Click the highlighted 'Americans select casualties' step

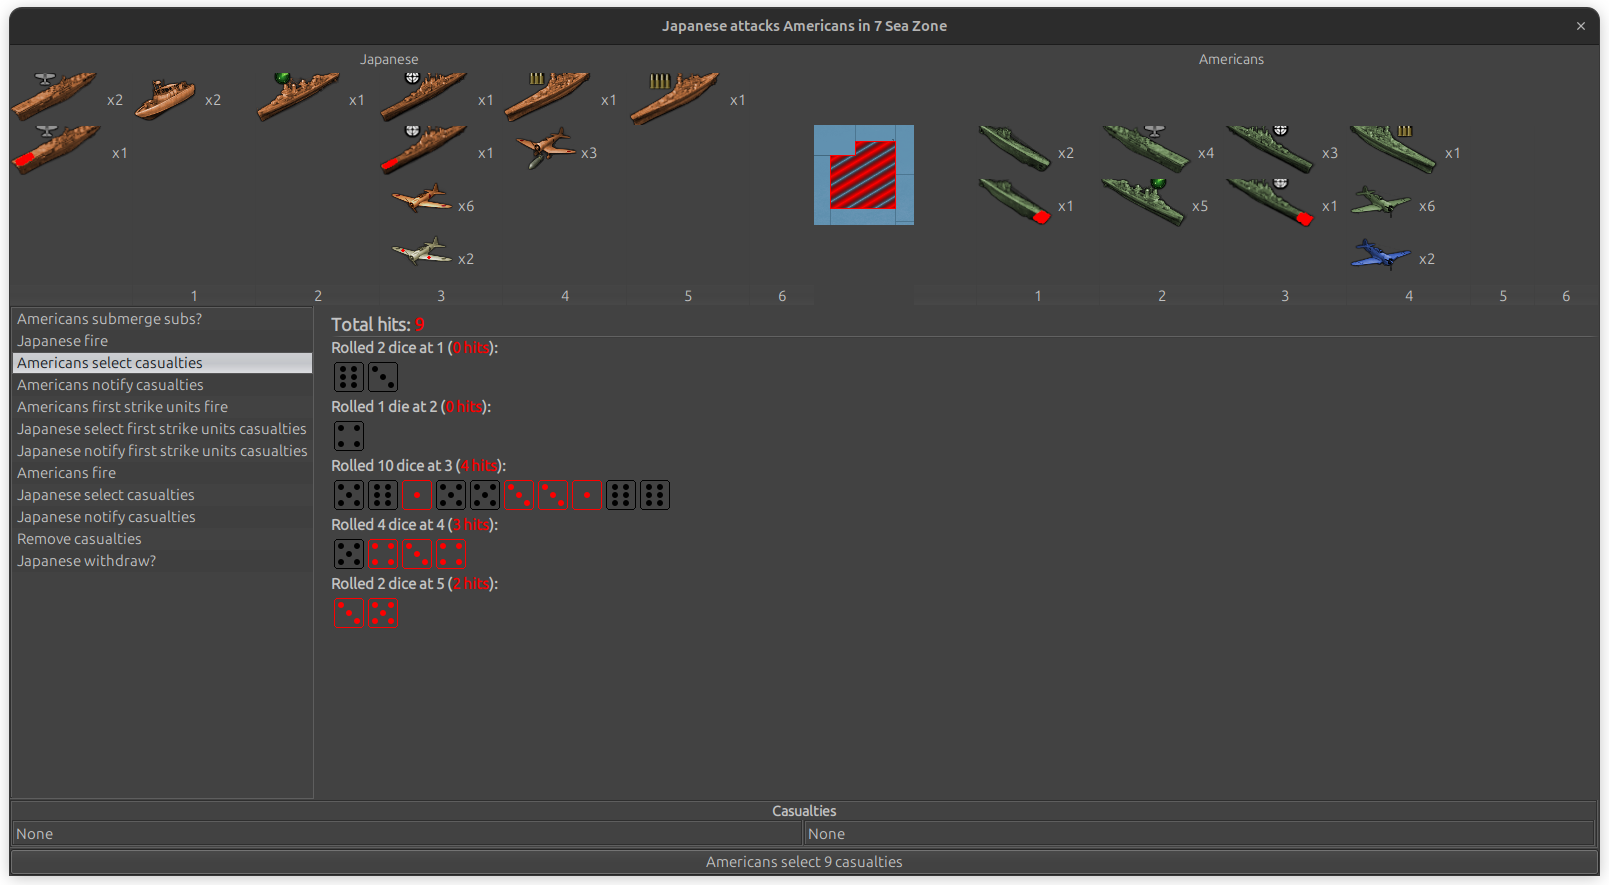pyautogui.click(x=162, y=363)
